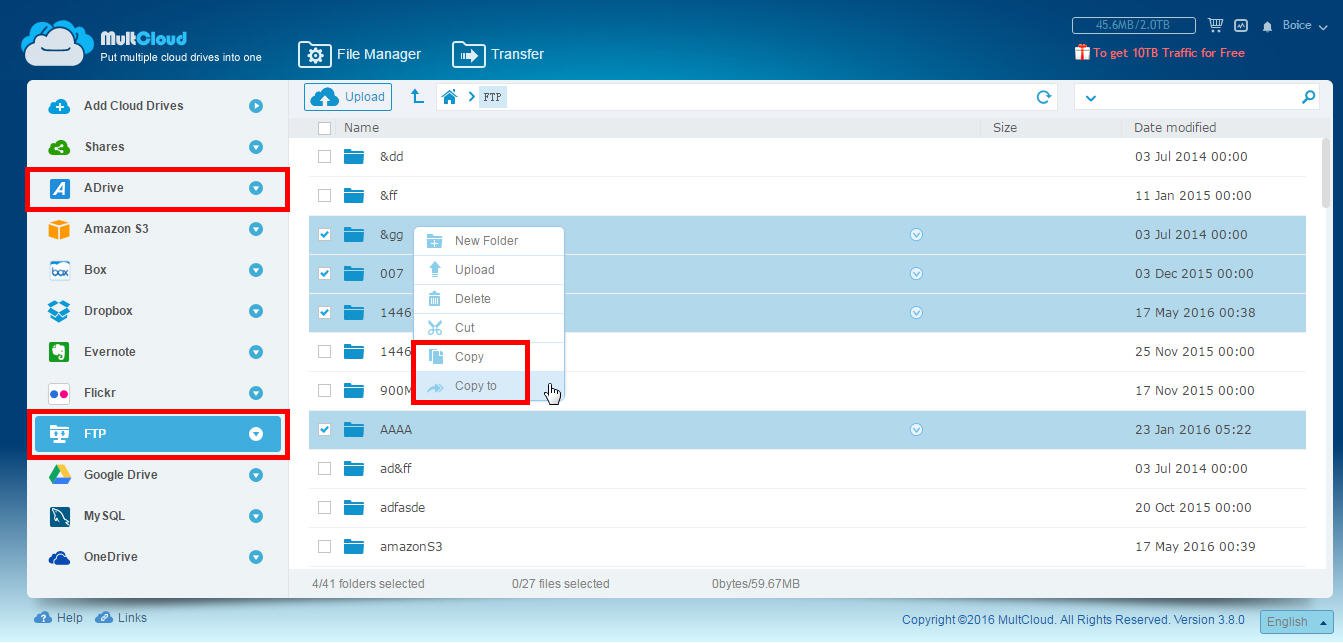Click the shopping cart icon

pyautogui.click(x=1216, y=25)
